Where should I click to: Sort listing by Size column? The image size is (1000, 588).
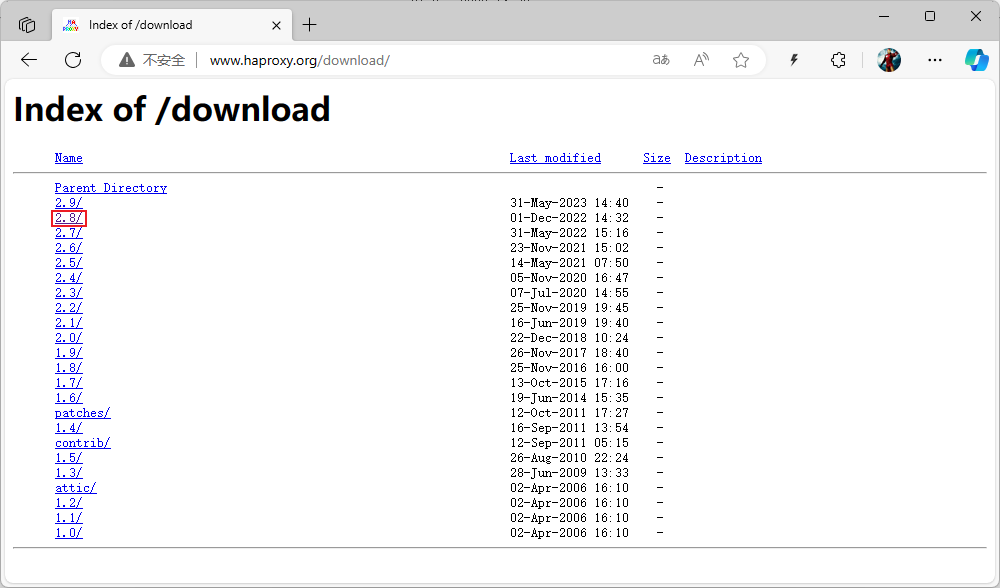[x=657, y=158]
